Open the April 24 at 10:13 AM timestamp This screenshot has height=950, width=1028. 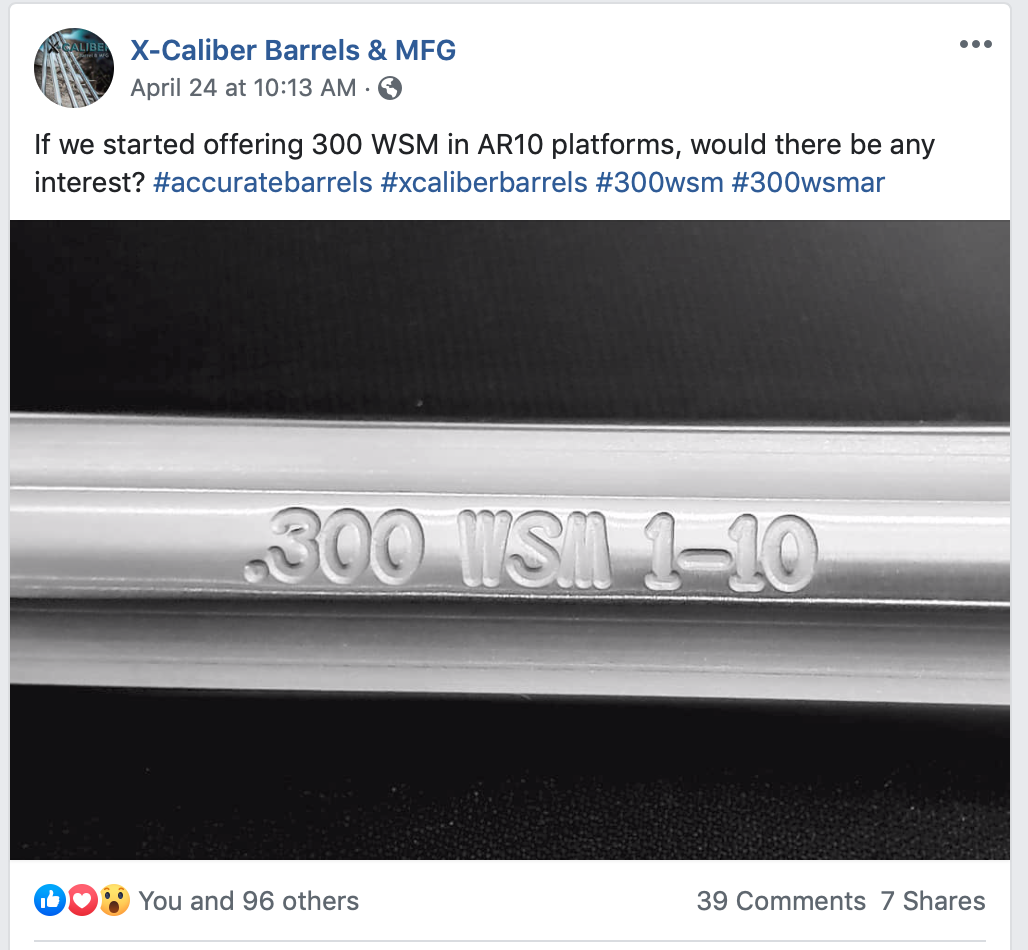[243, 88]
